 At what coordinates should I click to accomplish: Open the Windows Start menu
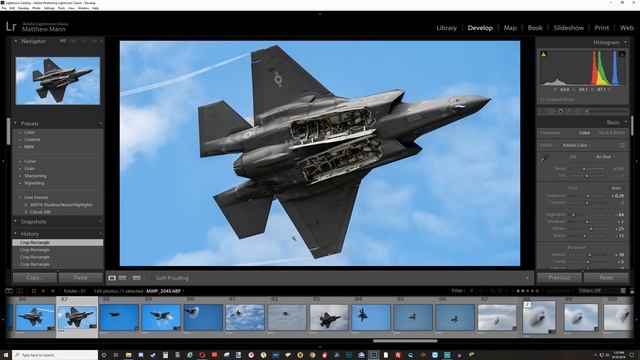[x=6, y=355]
